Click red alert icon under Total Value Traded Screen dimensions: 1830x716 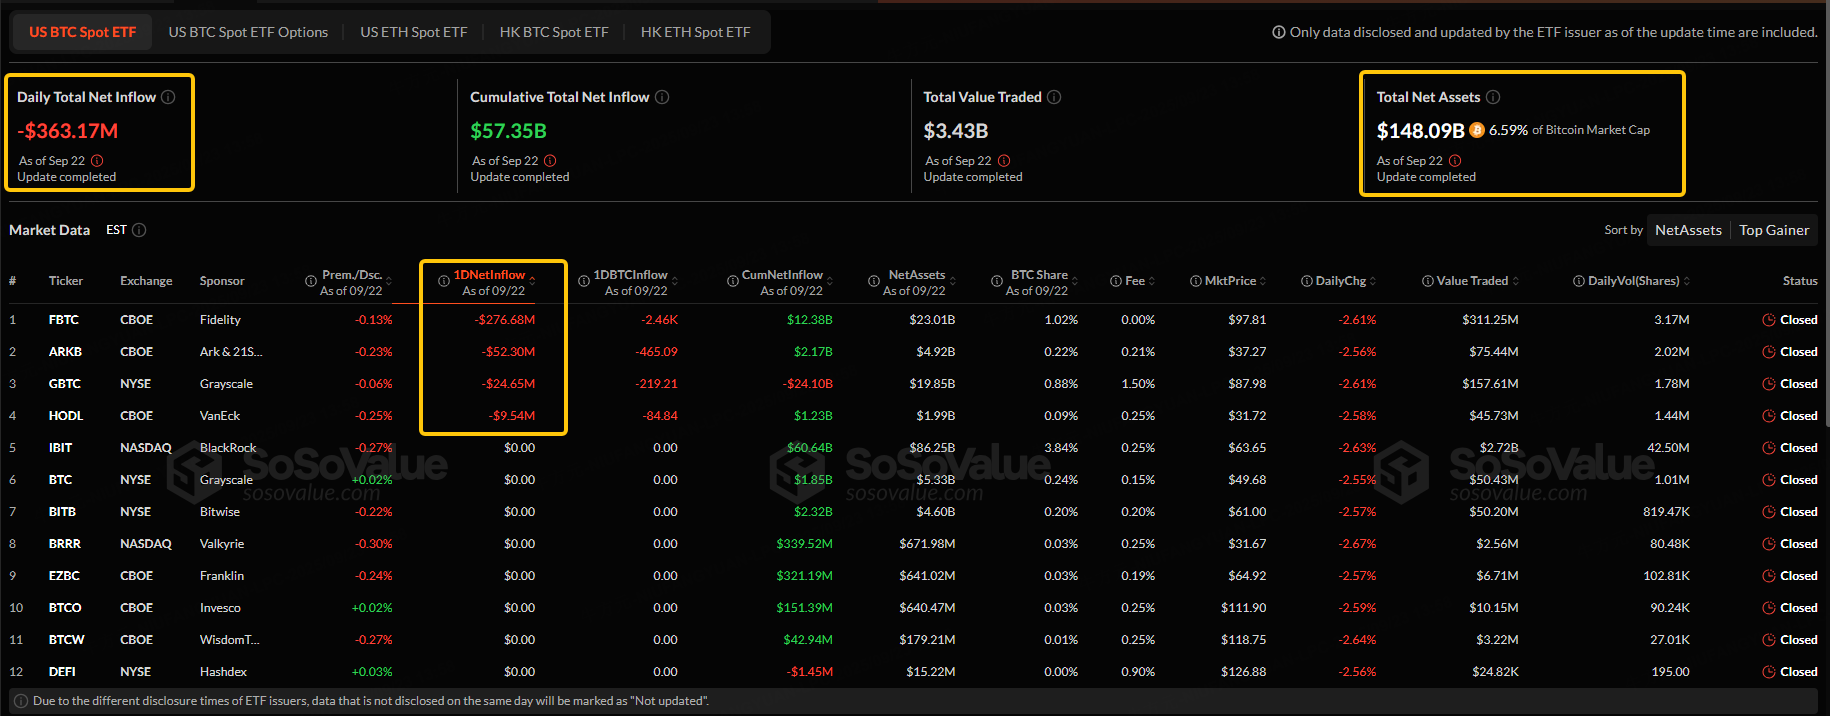pos(1004,161)
